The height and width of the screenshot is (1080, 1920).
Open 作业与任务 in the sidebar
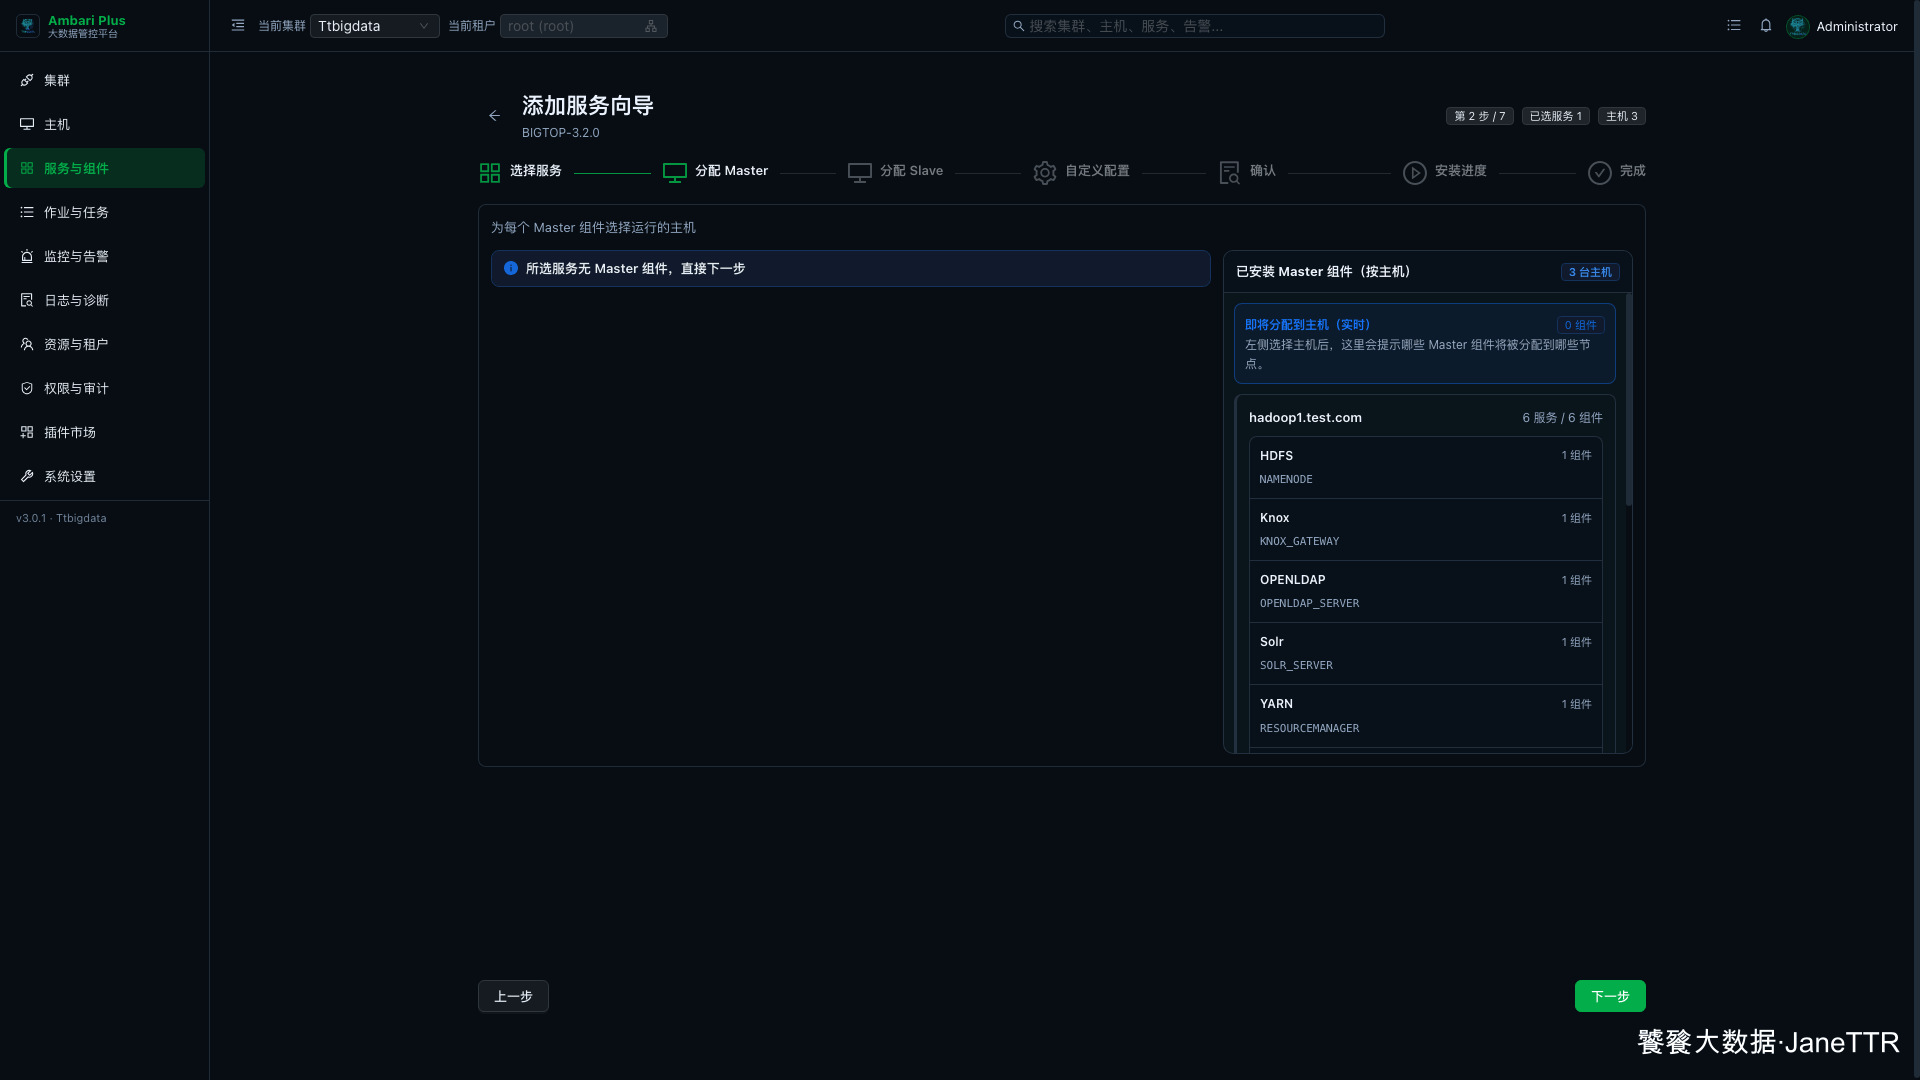click(105, 212)
